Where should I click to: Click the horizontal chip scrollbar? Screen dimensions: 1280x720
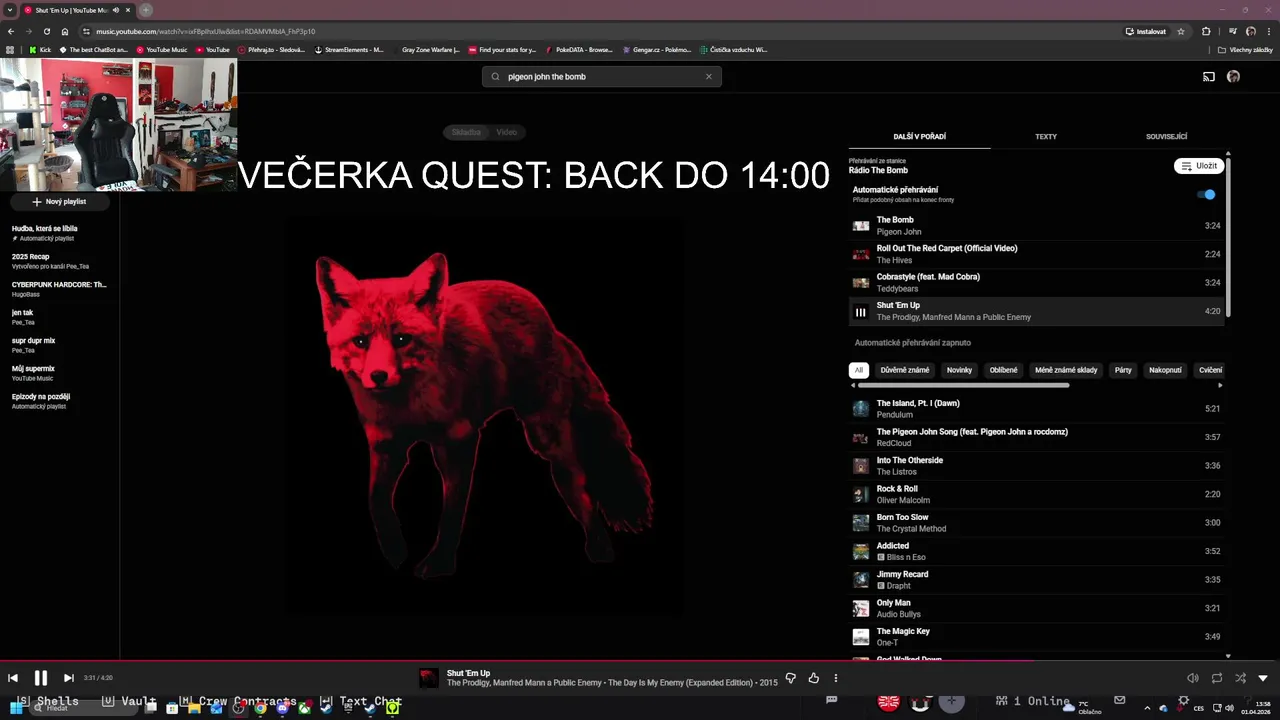click(963, 385)
